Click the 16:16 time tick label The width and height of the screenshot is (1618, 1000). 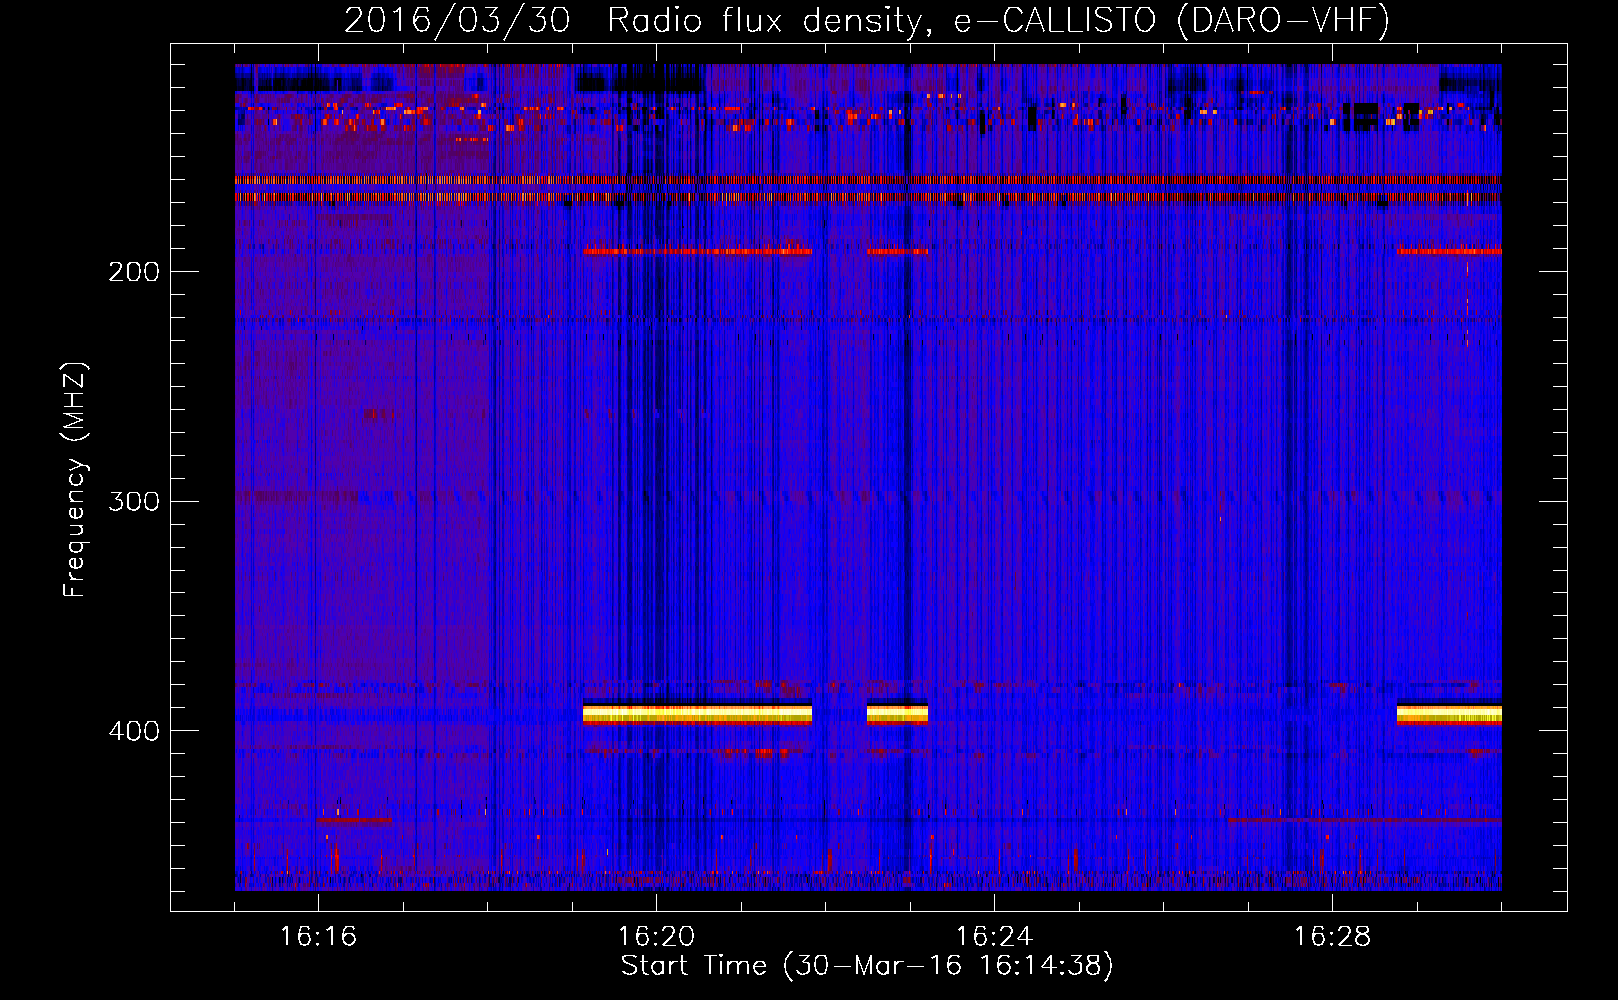pyautogui.click(x=318, y=937)
